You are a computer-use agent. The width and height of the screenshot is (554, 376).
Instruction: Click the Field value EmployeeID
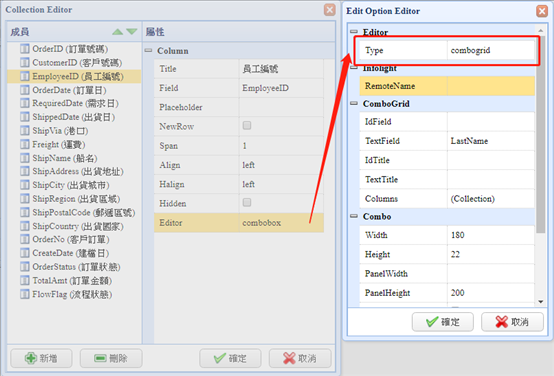(281, 88)
